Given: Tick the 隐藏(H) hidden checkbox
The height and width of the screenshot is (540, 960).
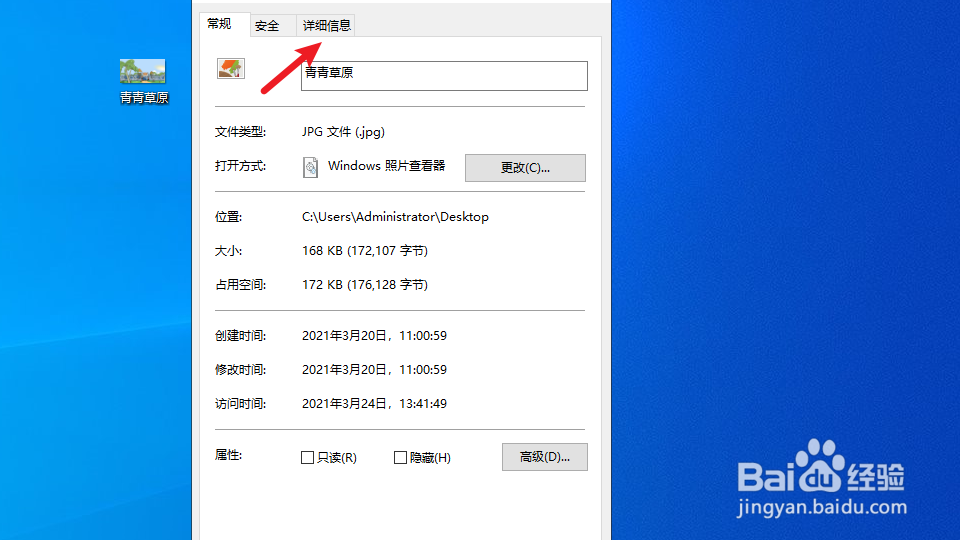Looking at the screenshot, I should click(x=400, y=457).
